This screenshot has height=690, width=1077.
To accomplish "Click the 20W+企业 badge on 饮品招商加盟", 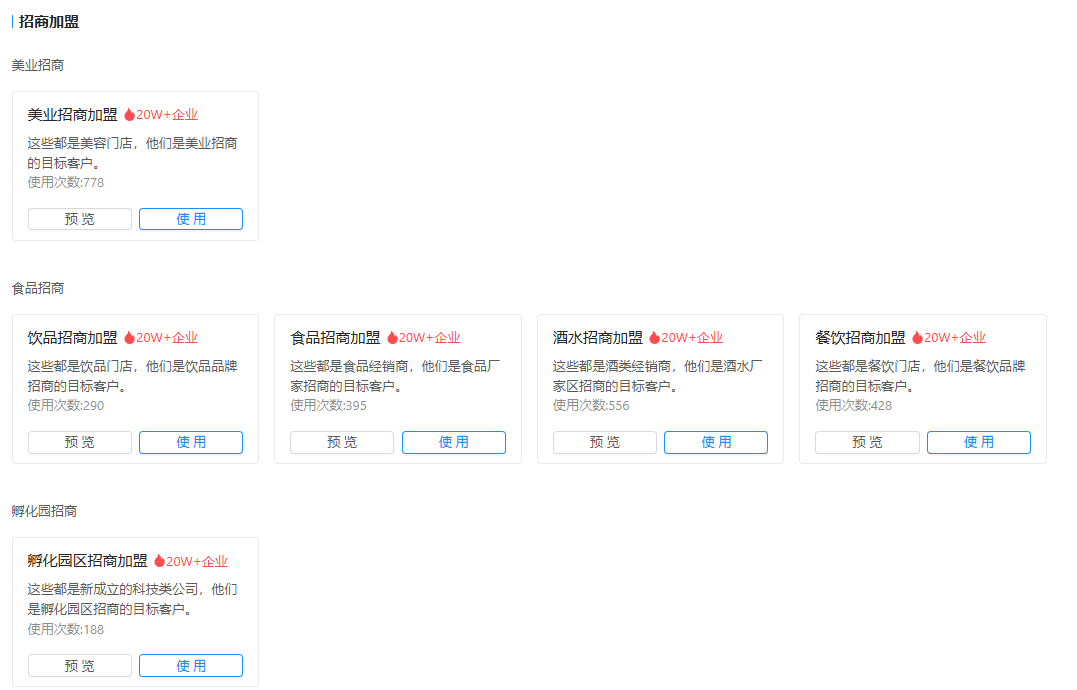I will click(x=167, y=338).
